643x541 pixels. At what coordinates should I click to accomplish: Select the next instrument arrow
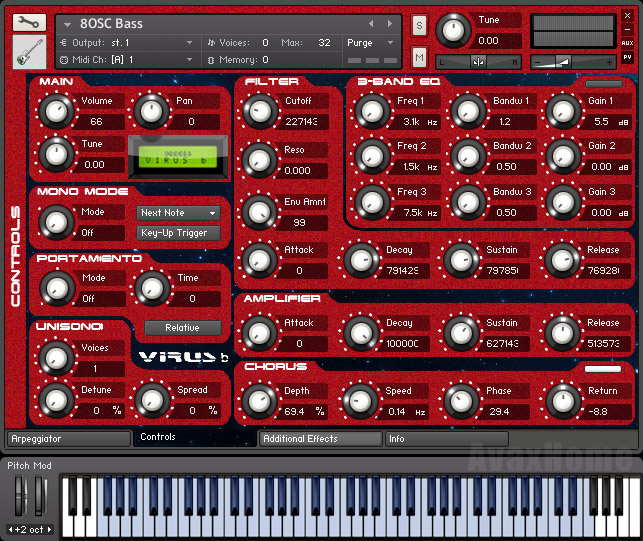[390, 24]
